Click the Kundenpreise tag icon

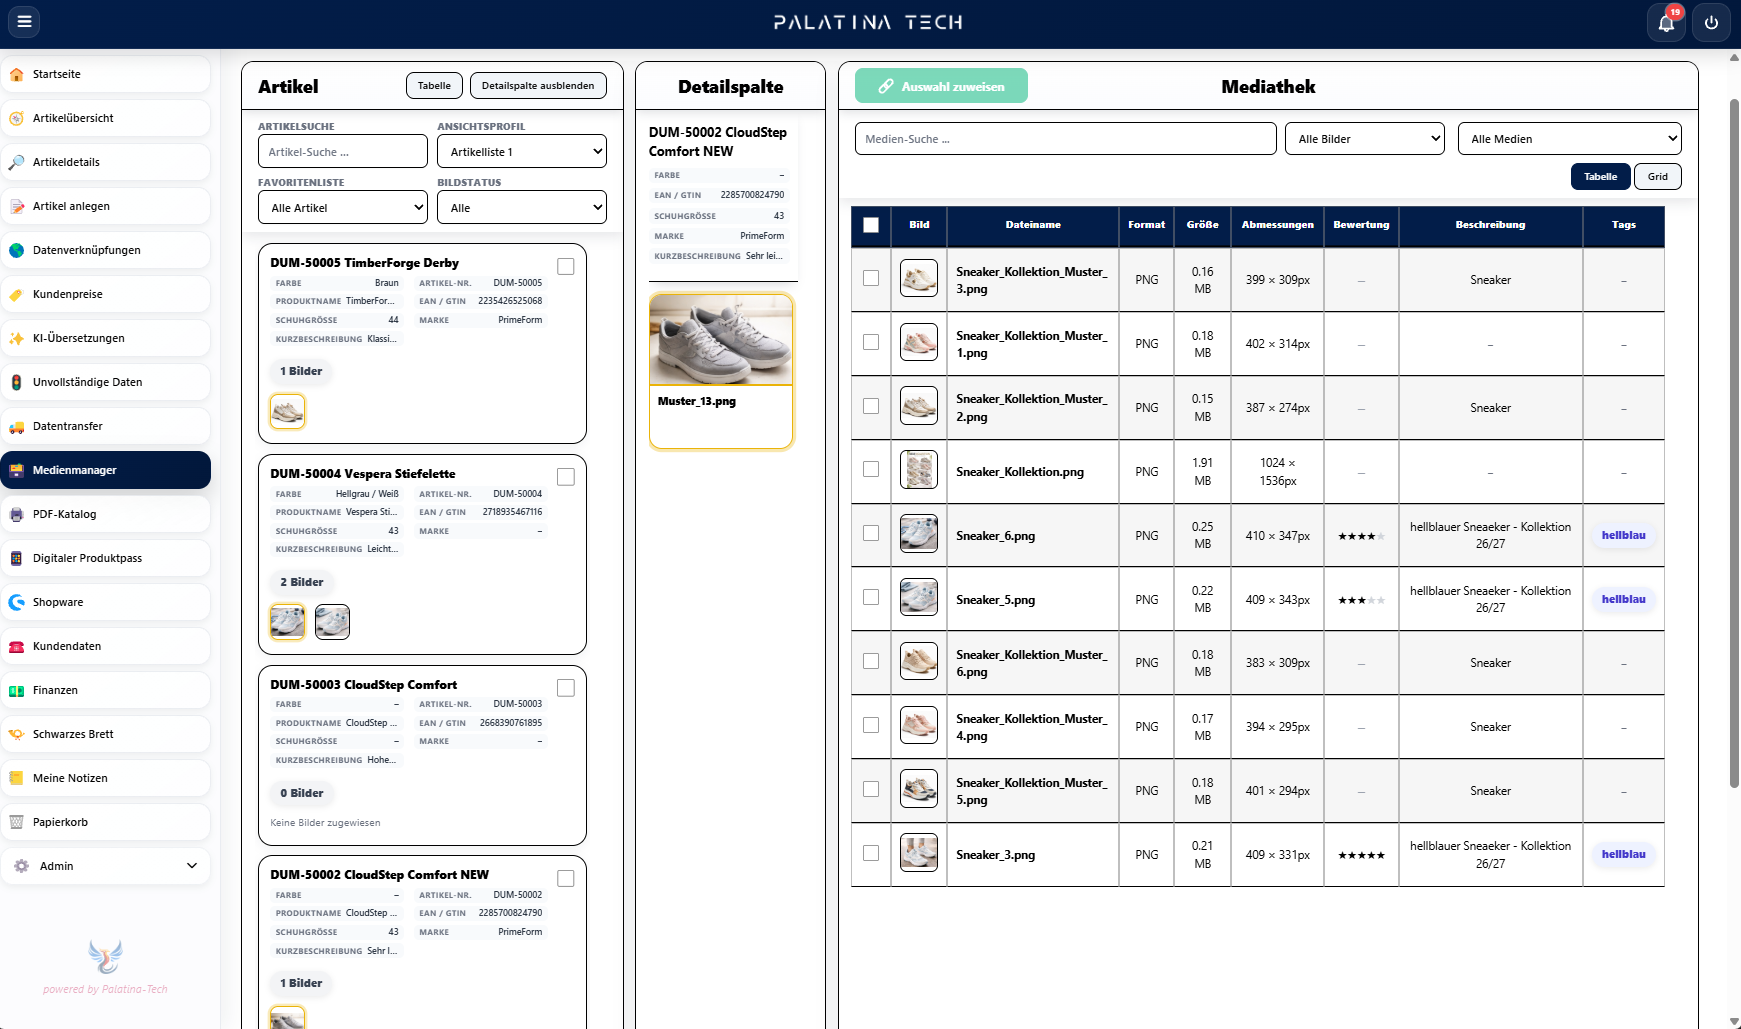pyautogui.click(x=17, y=294)
